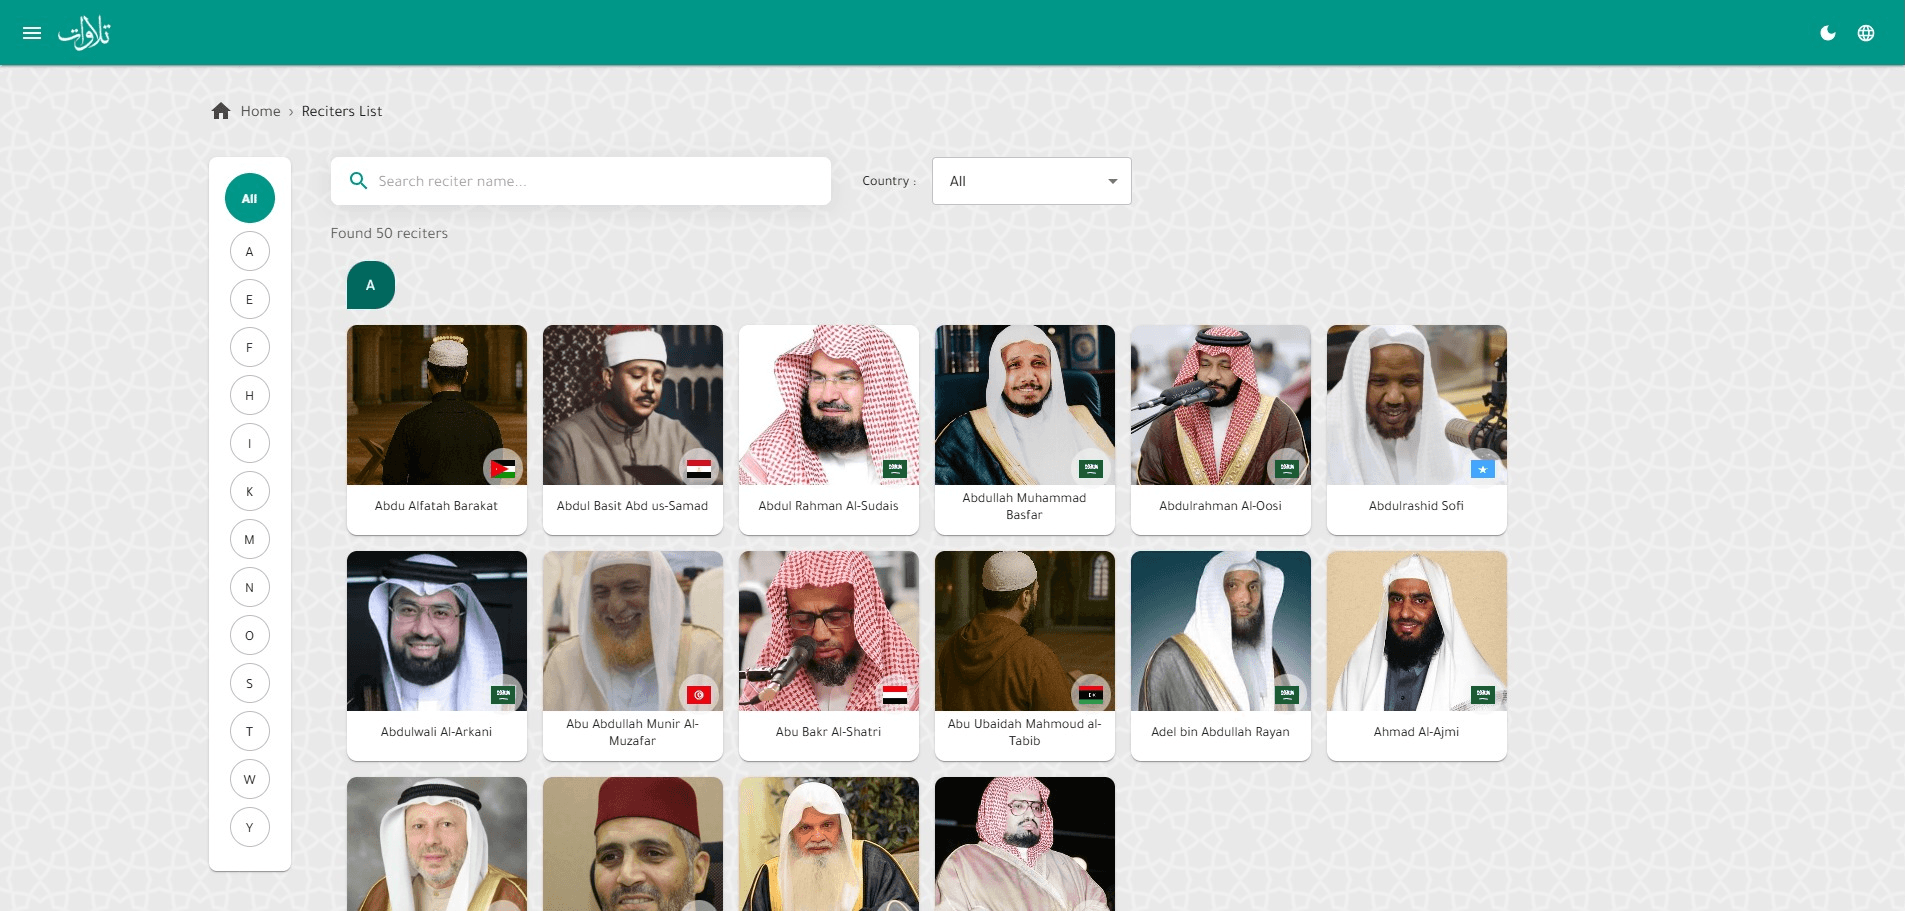Screen dimensions: 1905x911
Task: Filter reciters by letter F
Action: pyautogui.click(x=250, y=347)
